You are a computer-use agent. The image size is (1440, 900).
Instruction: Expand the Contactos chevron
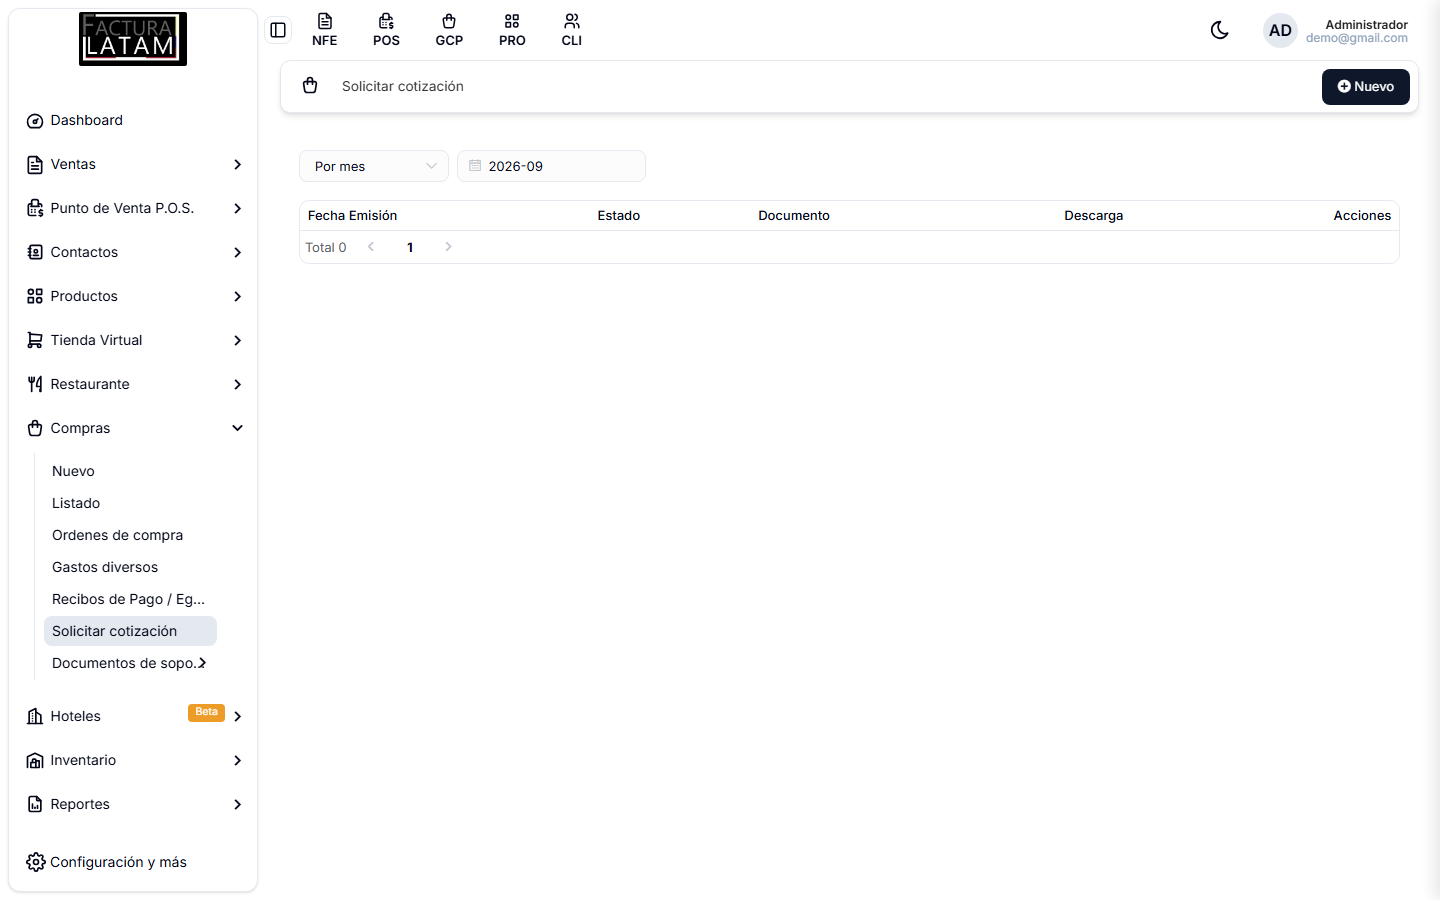coord(237,252)
